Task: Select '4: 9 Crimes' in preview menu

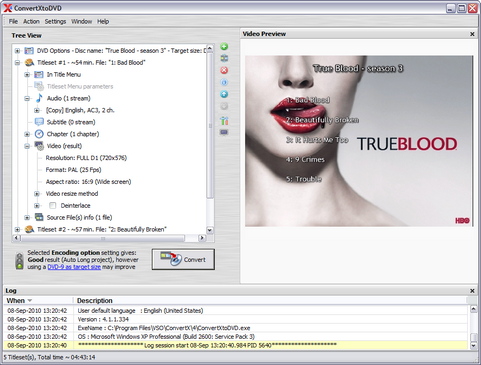Action: pos(305,160)
